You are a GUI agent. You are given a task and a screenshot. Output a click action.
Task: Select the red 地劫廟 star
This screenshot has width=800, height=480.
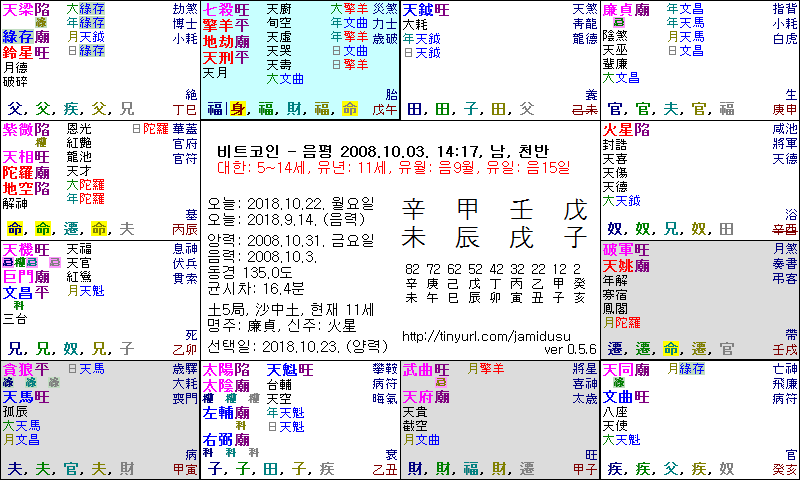point(226,42)
